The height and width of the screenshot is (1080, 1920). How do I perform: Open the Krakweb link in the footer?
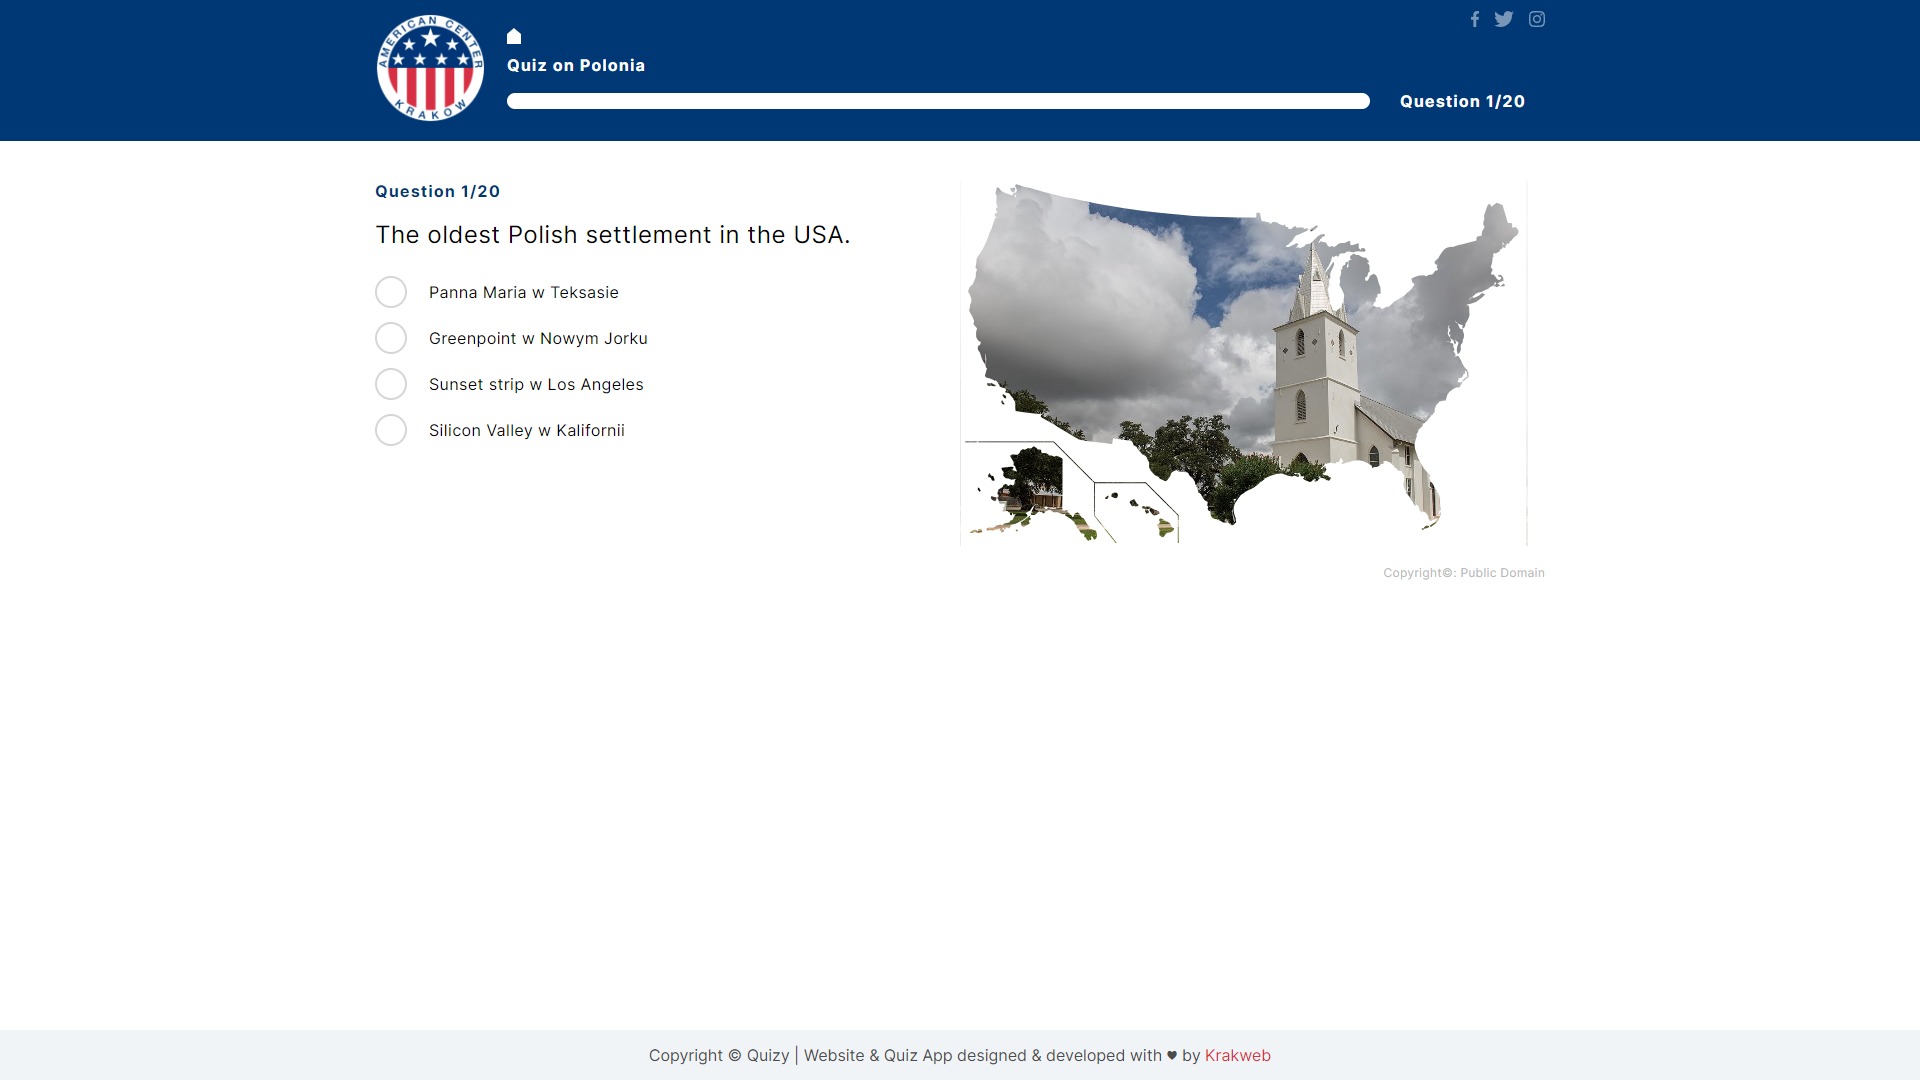click(1238, 1055)
